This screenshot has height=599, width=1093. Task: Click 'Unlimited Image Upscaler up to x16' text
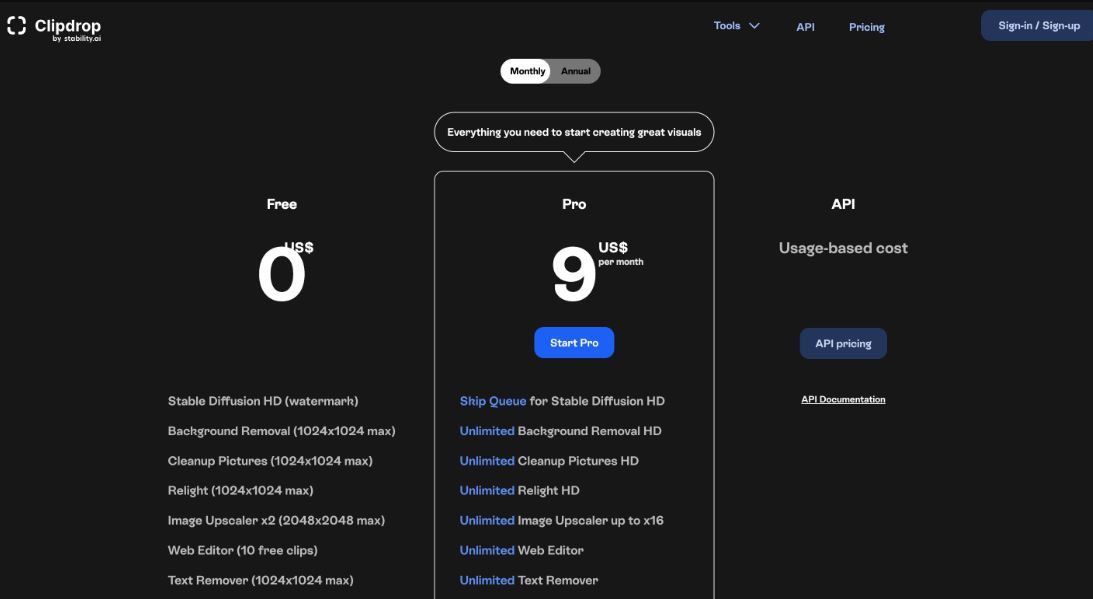click(562, 521)
